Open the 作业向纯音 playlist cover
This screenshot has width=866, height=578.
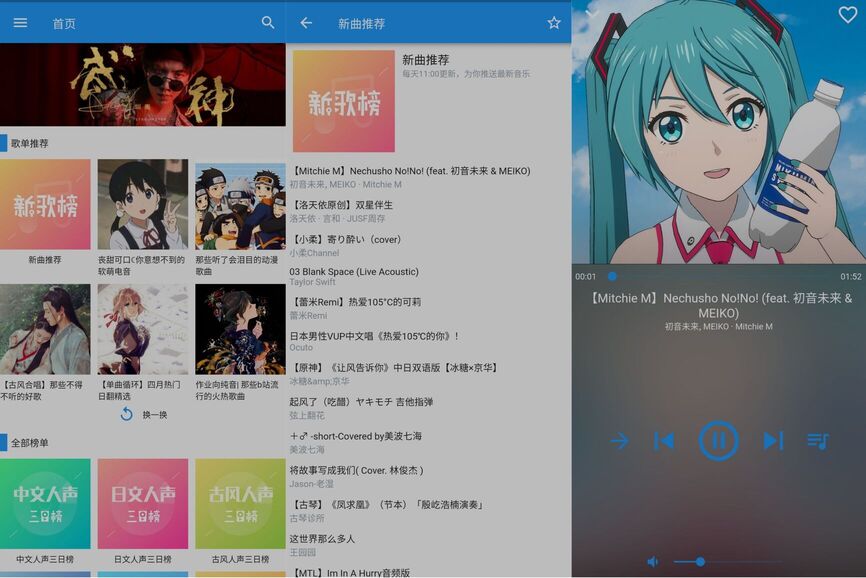tap(240, 329)
